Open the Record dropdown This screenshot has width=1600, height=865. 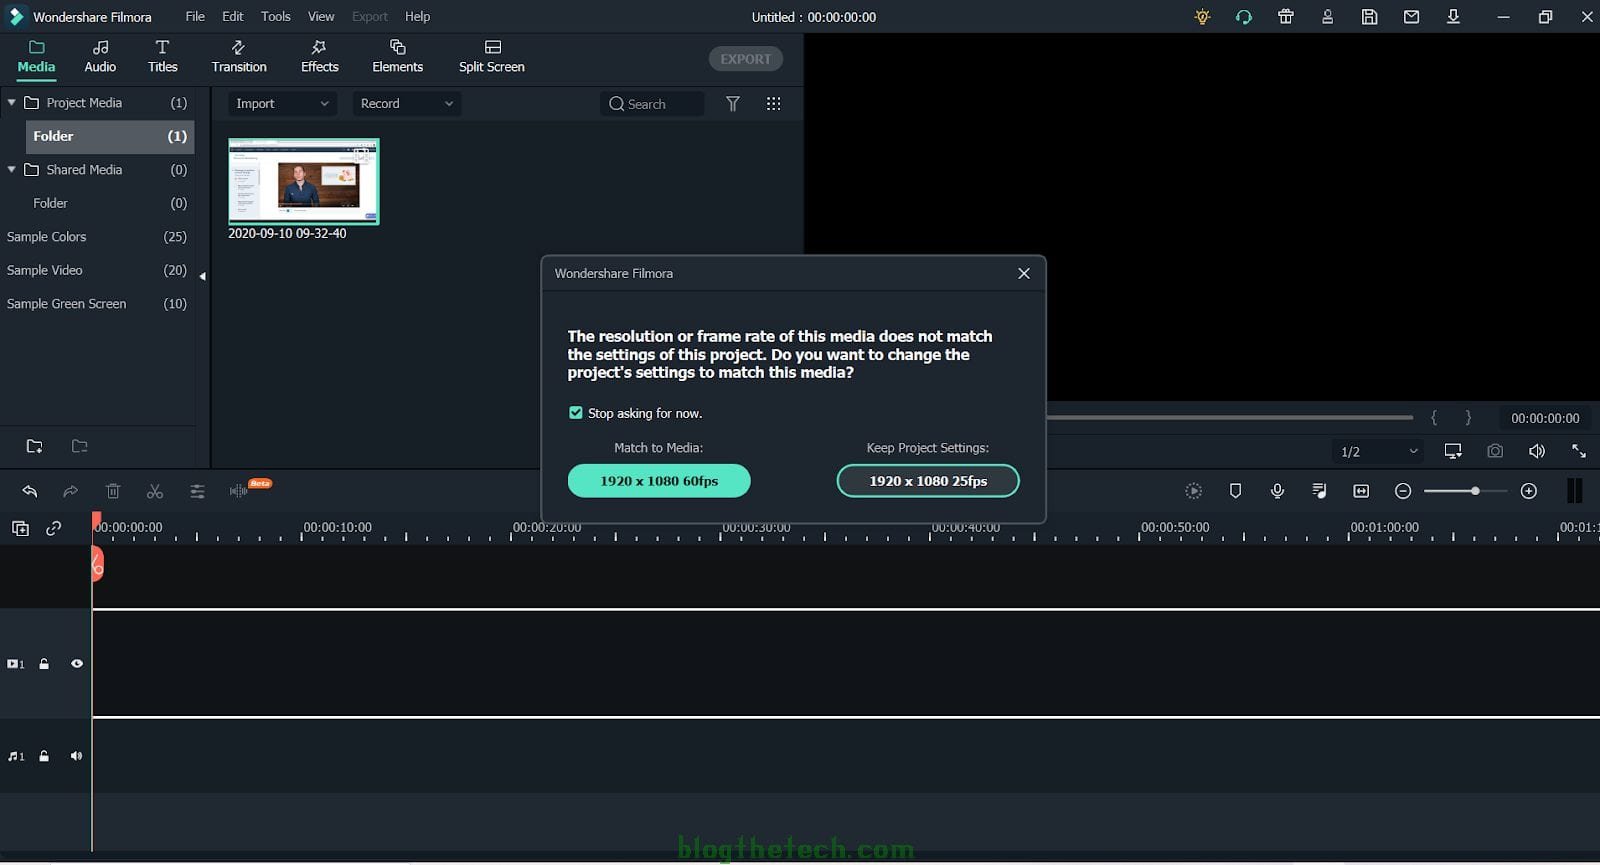(x=406, y=104)
